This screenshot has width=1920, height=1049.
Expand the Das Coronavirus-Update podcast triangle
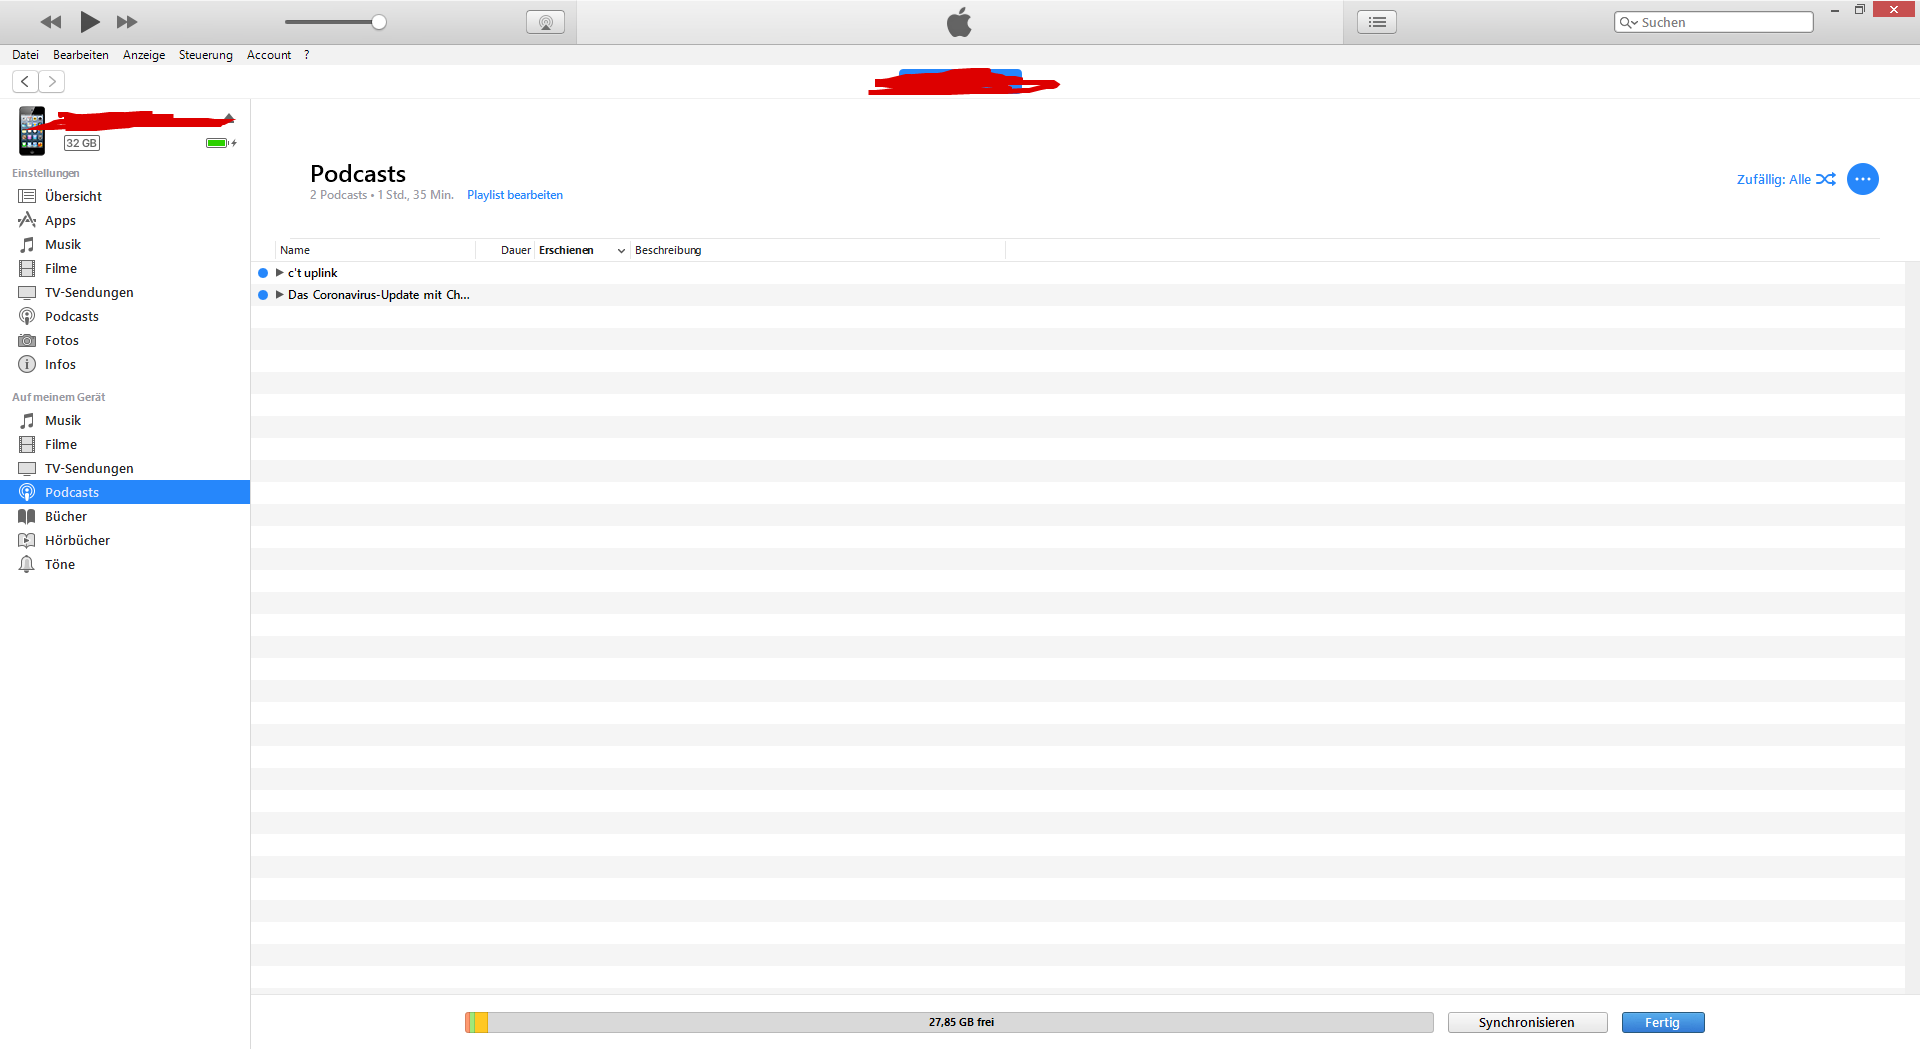point(280,295)
